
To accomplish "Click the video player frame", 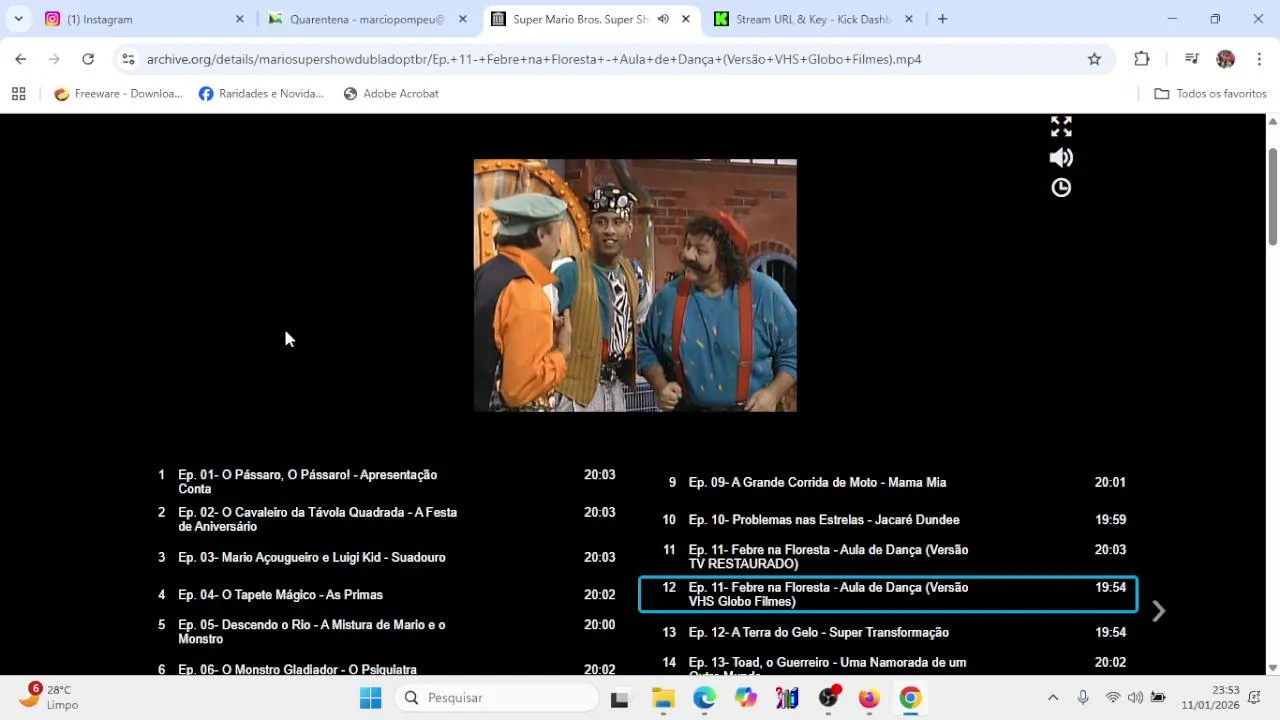I will (635, 285).
